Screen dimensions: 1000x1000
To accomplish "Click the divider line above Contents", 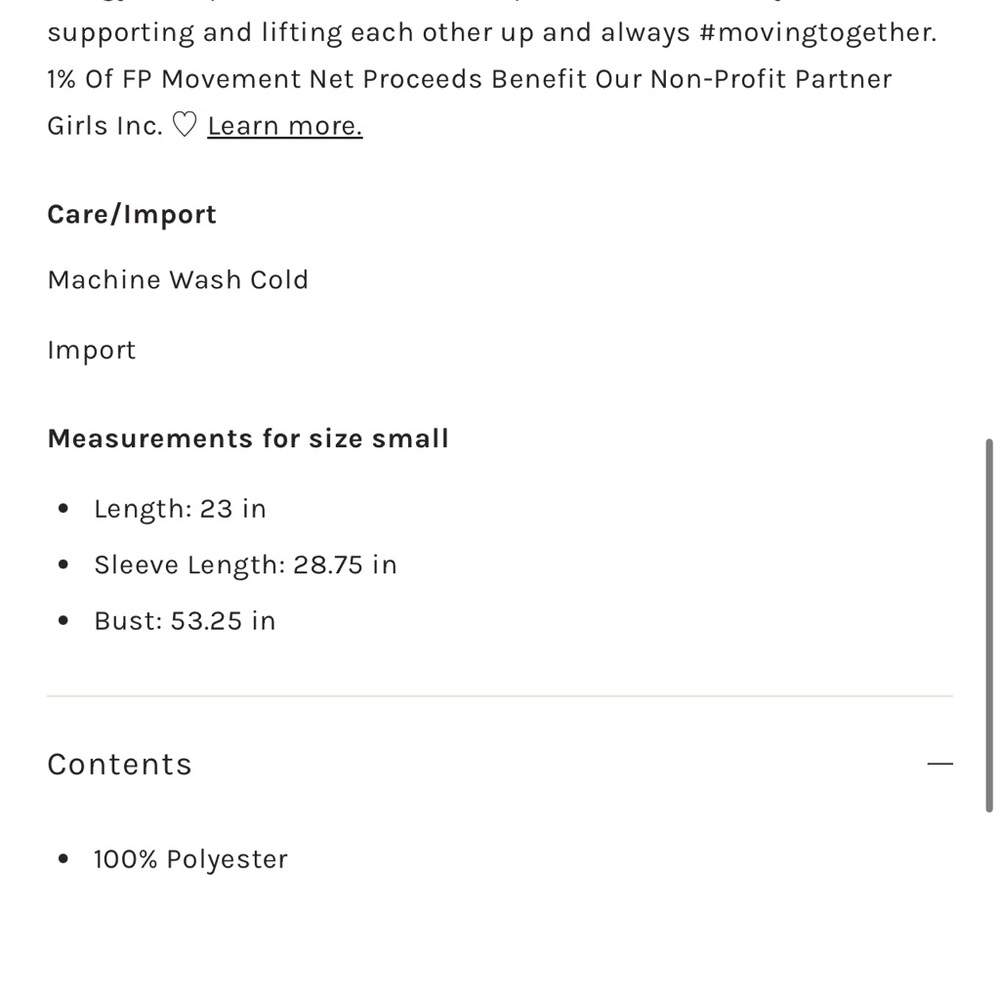I will pos(500,696).
